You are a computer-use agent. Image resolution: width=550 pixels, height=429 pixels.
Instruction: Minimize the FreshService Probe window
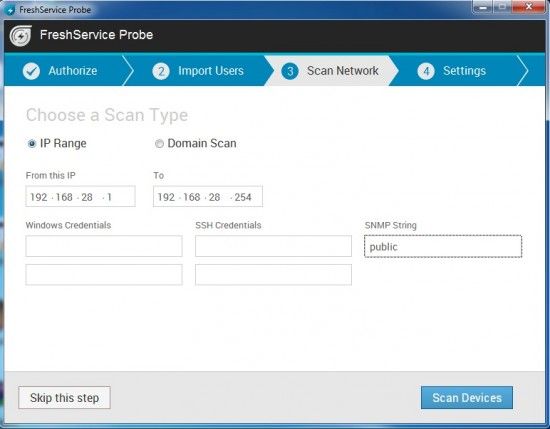coord(483,7)
